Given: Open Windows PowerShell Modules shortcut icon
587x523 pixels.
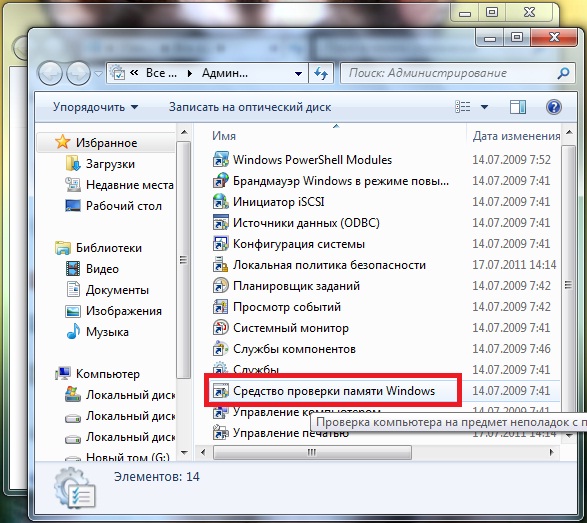Looking at the screenshot, I should click(x=220, y=159).
